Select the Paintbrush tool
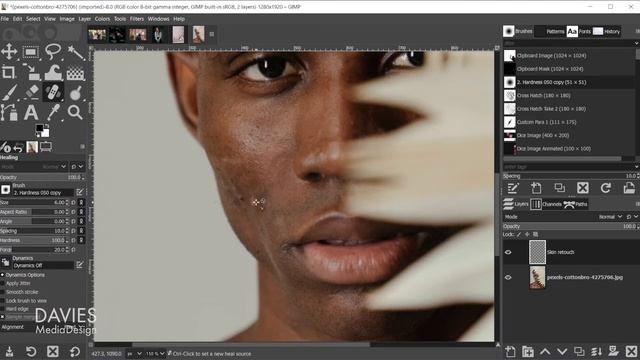Viewport: 640px width, 360px height. pyautogui.click(x=9, y=92)
